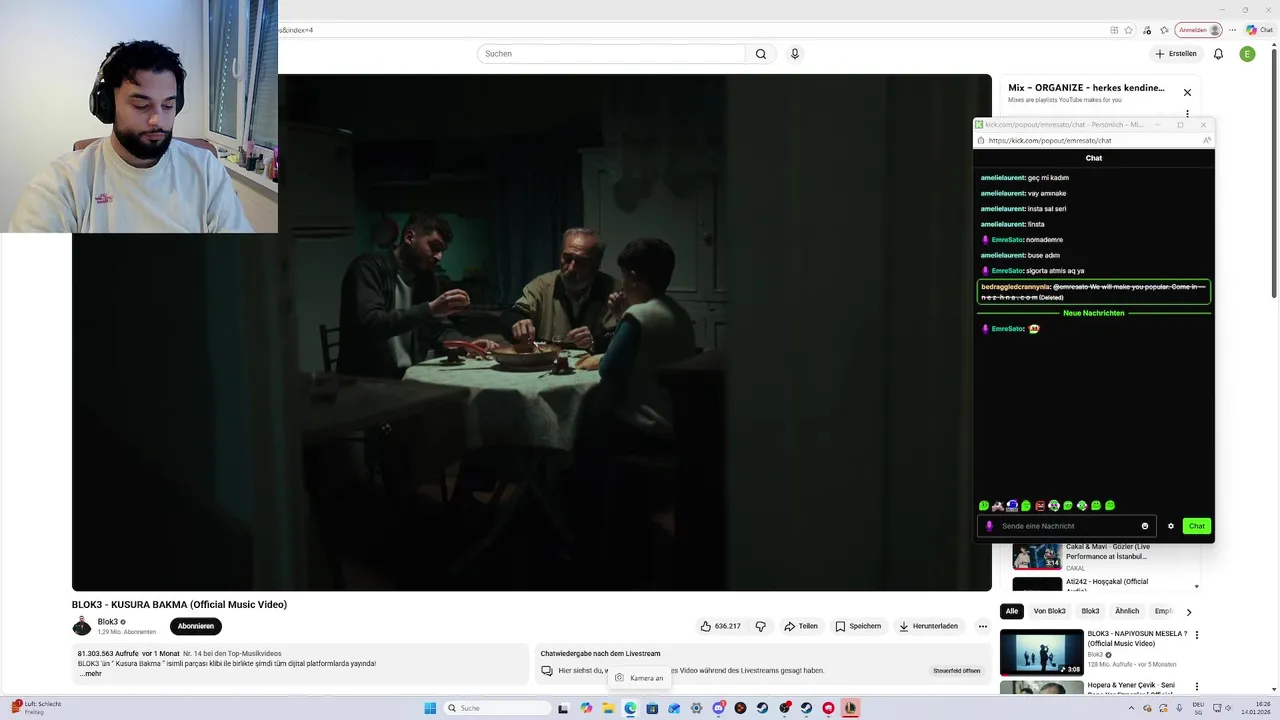1280x720 pixels.
Task: Open the green E account avatar menu
Action: [1247, 54]
